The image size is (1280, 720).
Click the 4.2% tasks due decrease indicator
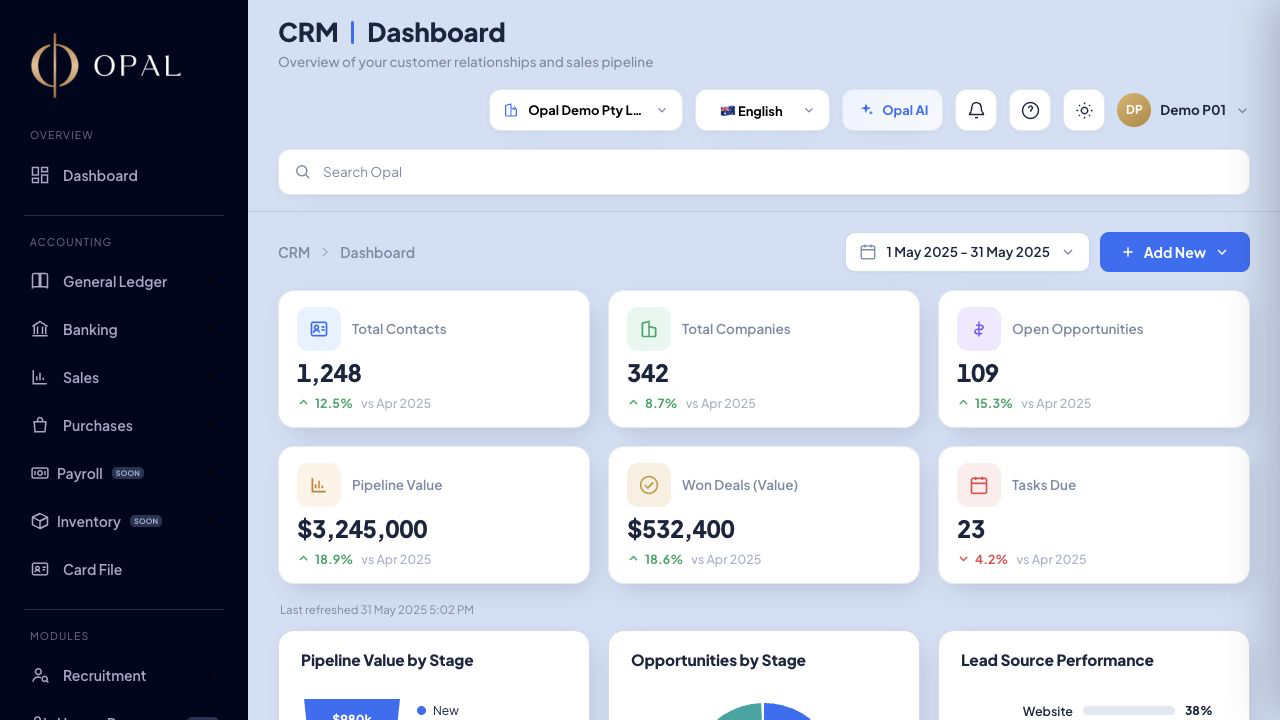tap(983, 559)
